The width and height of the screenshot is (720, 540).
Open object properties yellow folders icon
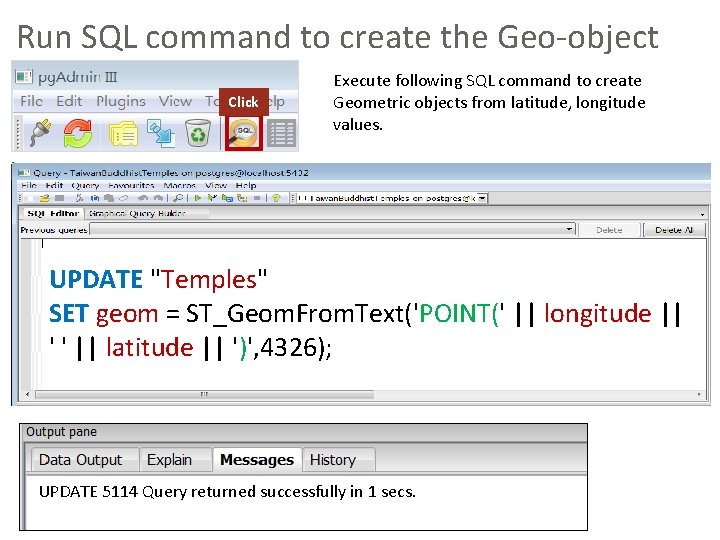point(123,135)
